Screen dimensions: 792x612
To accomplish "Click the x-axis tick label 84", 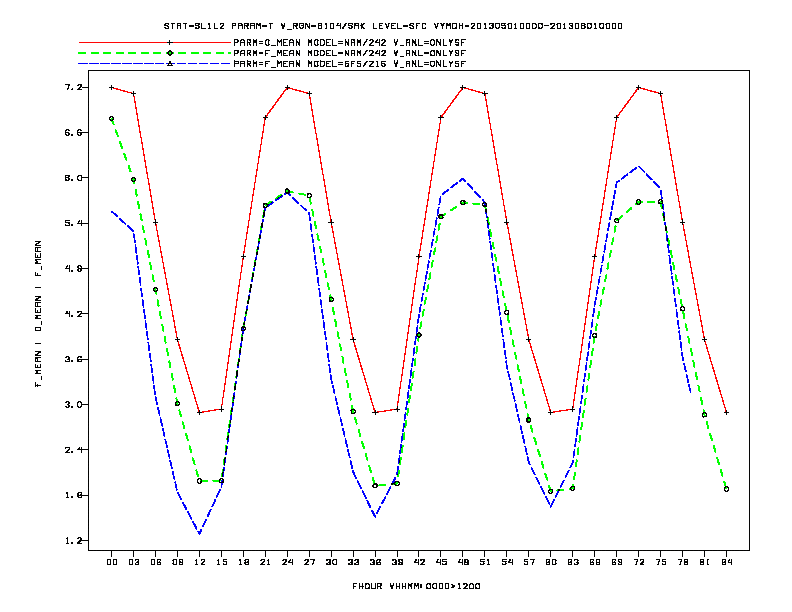I will coord(726,562).
